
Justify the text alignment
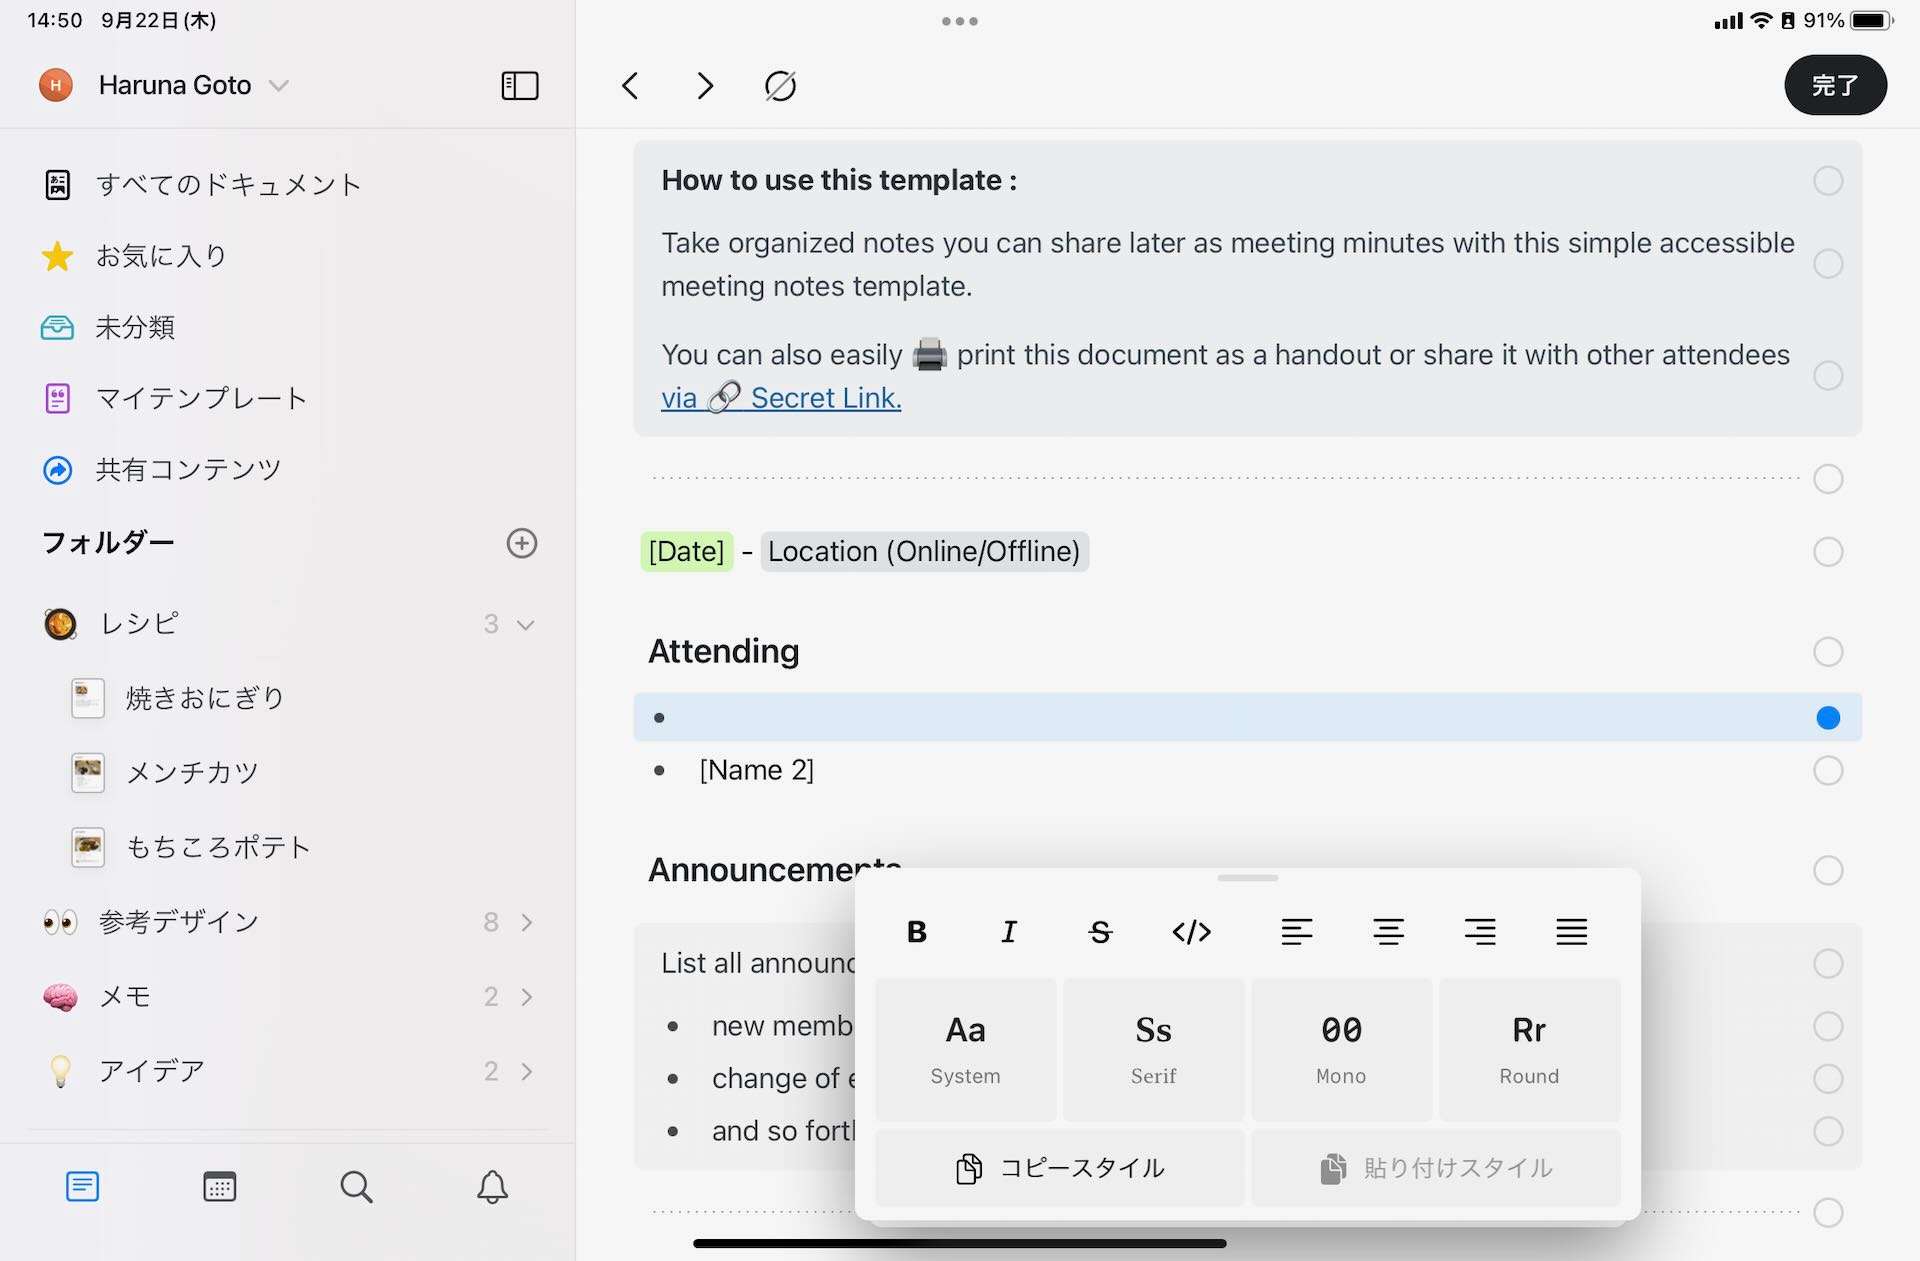(x=1571, y=932)
